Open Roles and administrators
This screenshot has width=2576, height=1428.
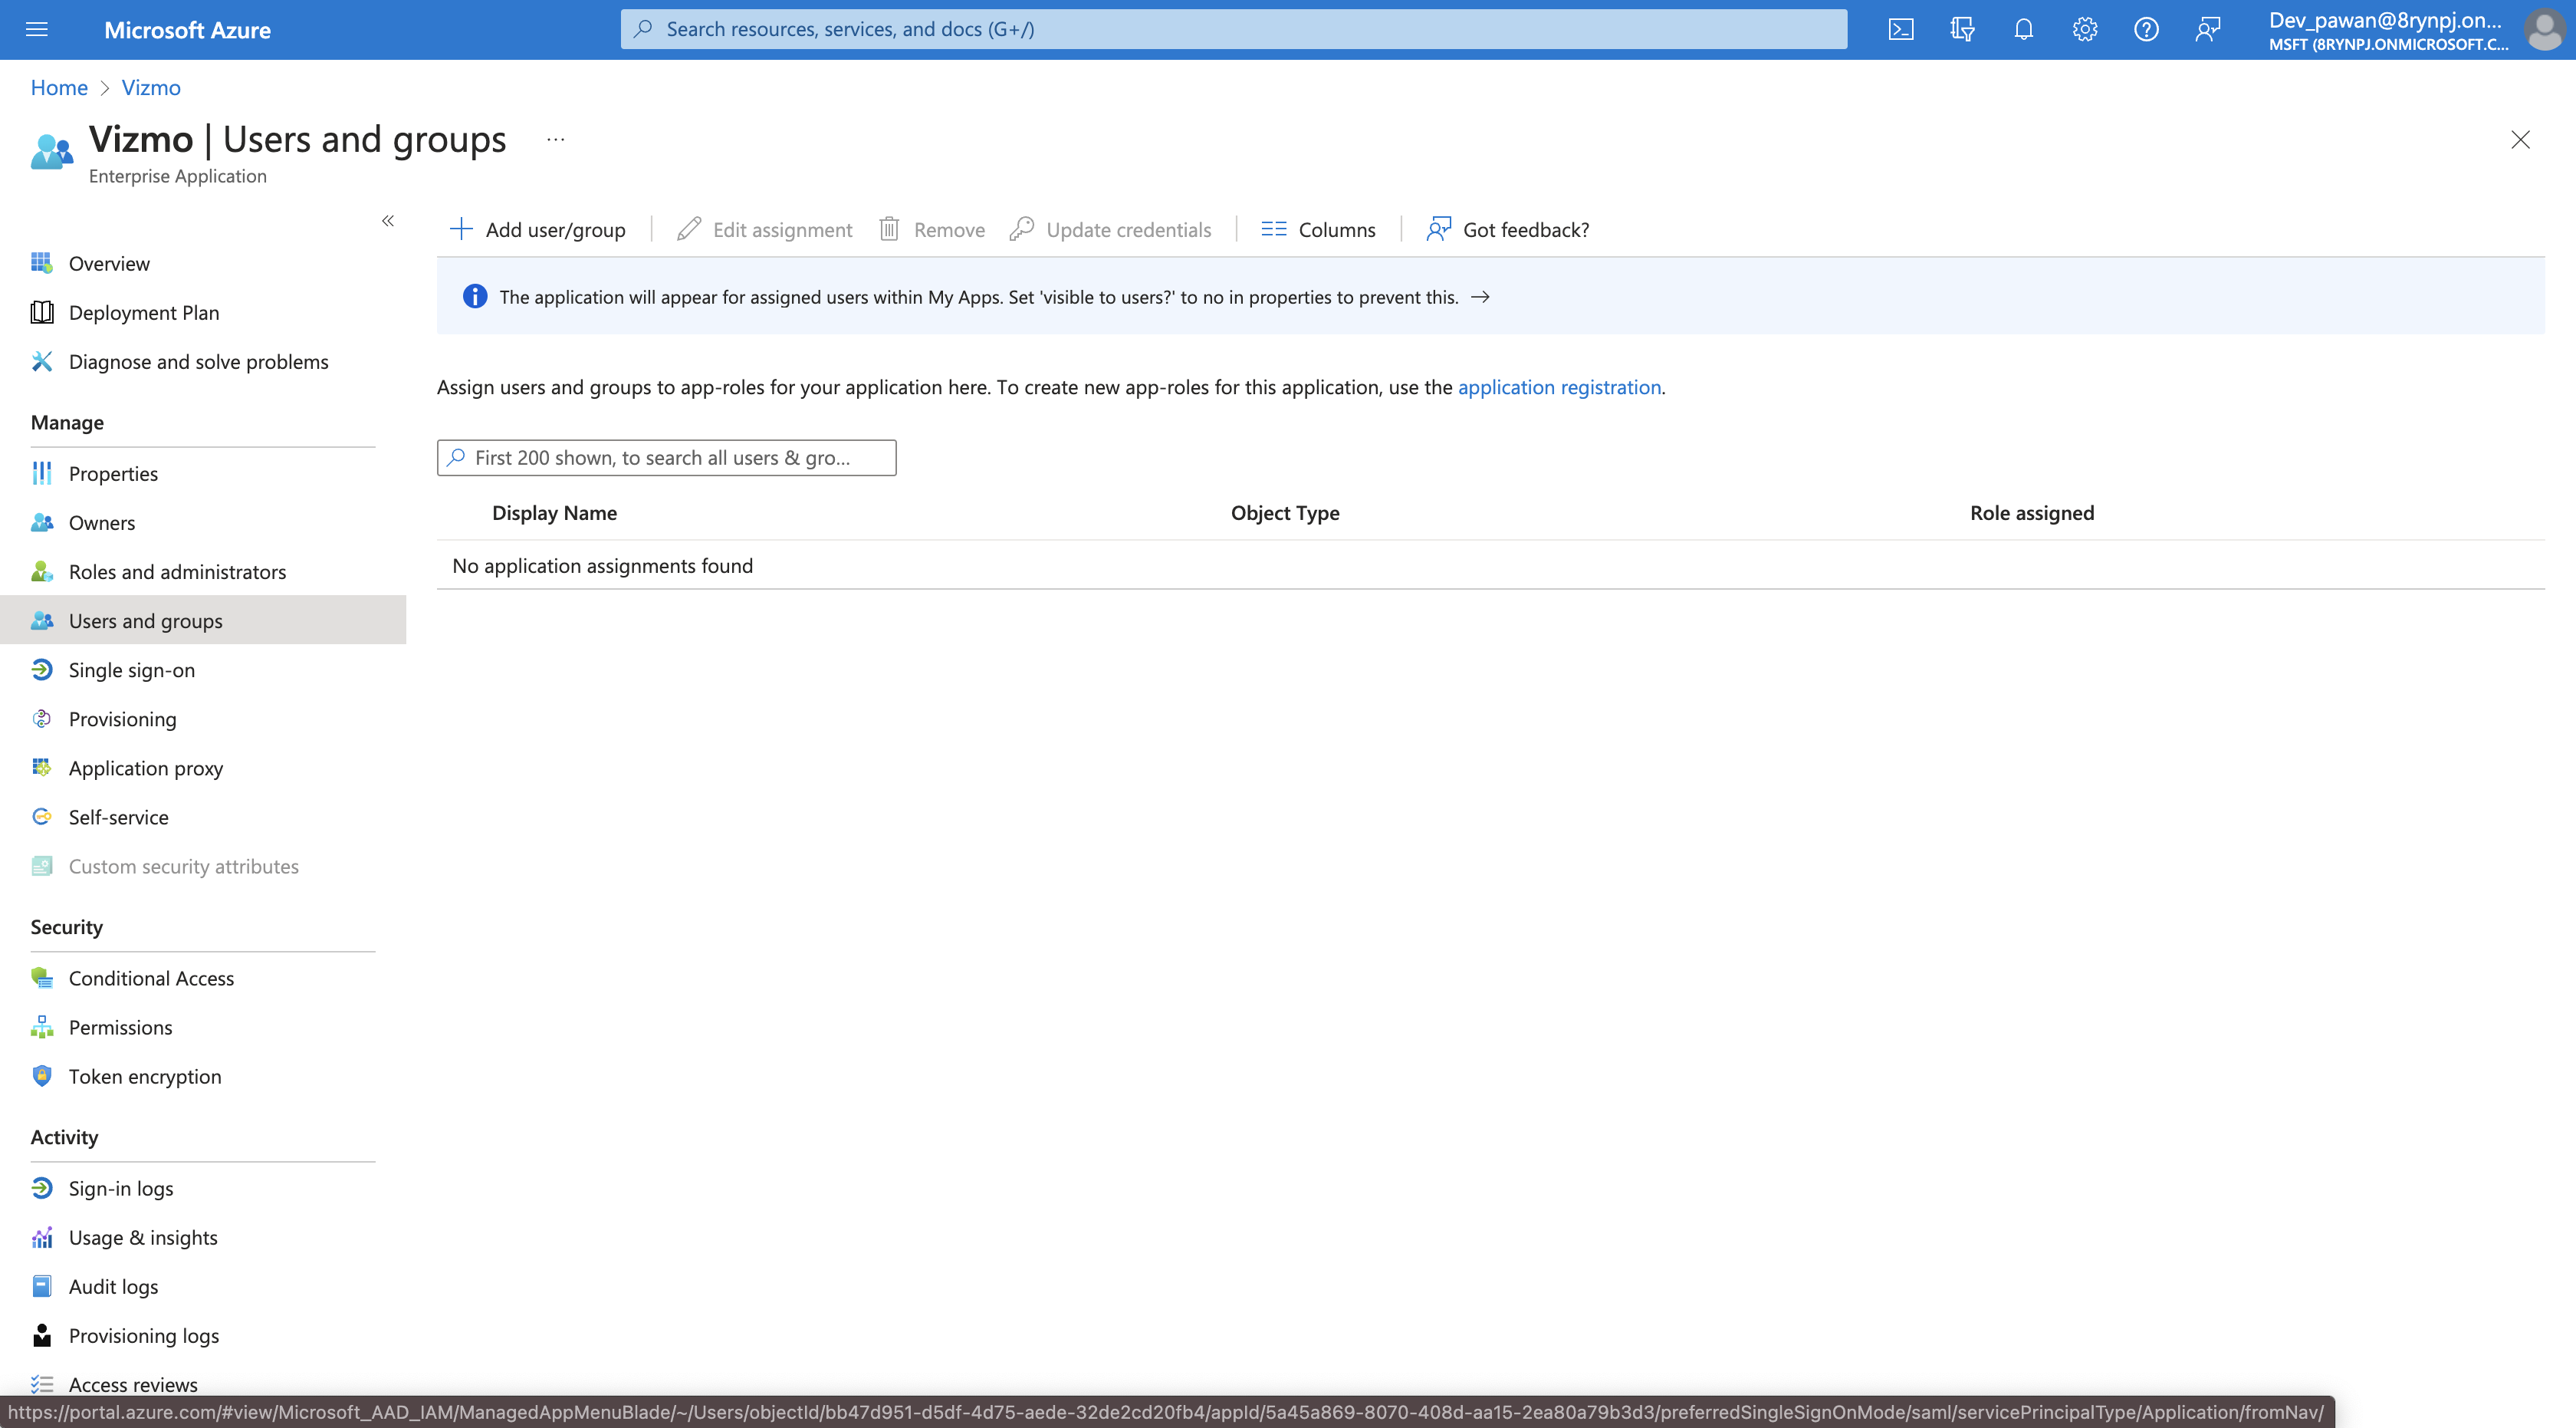point(203,572)
